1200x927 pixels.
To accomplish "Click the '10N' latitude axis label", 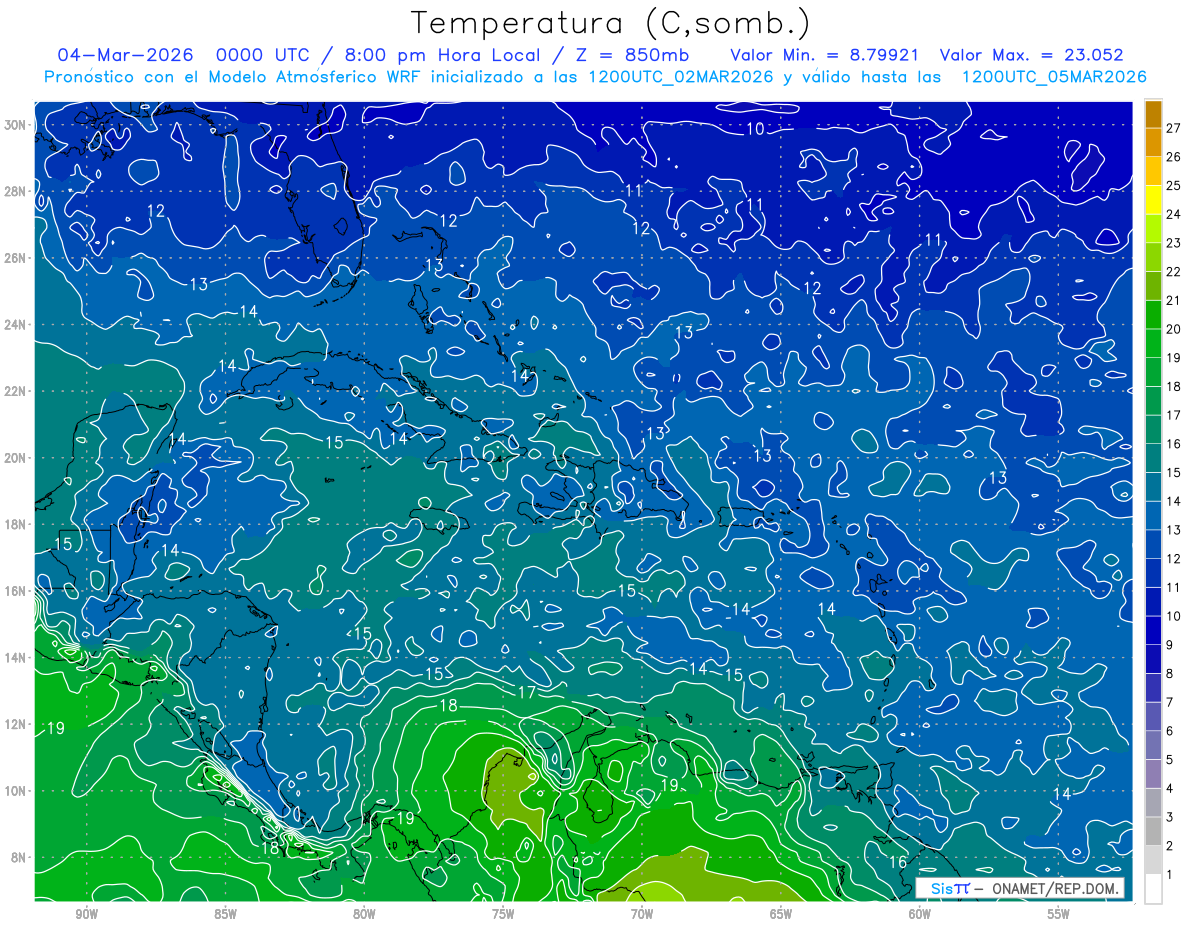I will (x=14, y=790).
